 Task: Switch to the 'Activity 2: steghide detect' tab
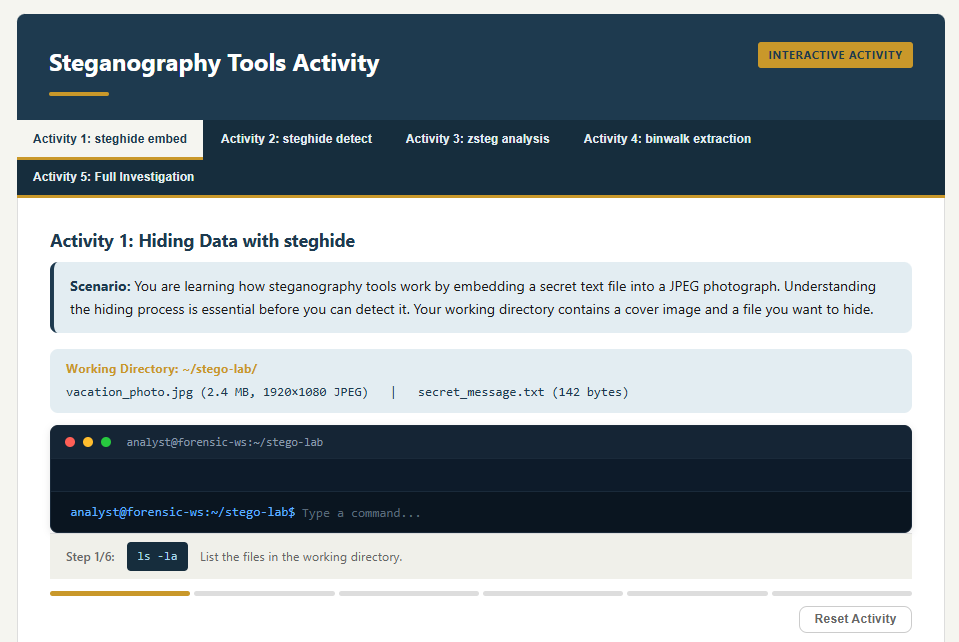296,138
